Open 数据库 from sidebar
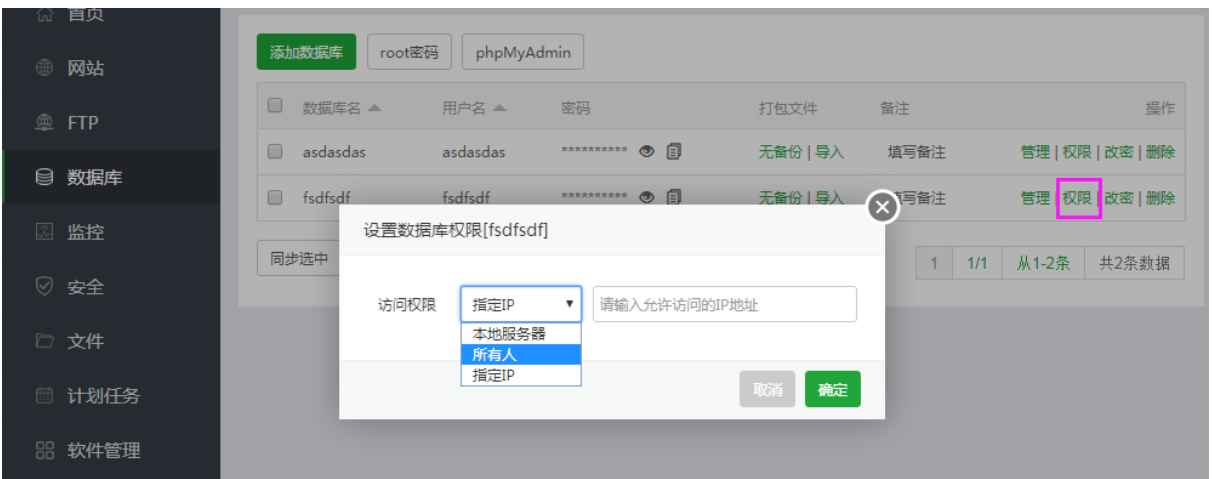Screen dimensions: 1212x479 tap(94, 178)
